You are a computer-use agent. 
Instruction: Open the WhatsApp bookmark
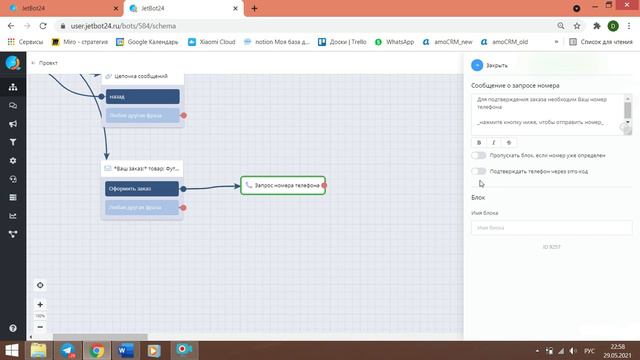tap(394, 42)
